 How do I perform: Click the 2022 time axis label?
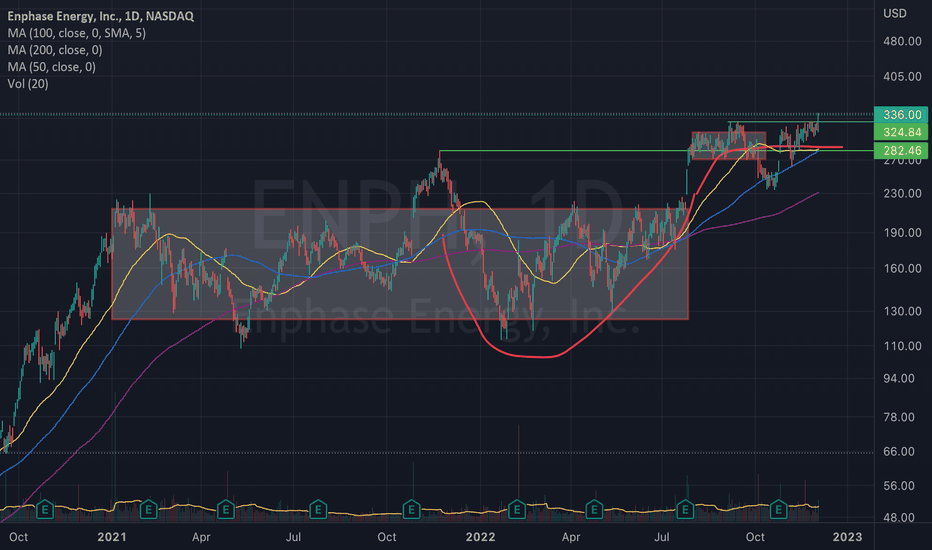(x=480, y=537)
